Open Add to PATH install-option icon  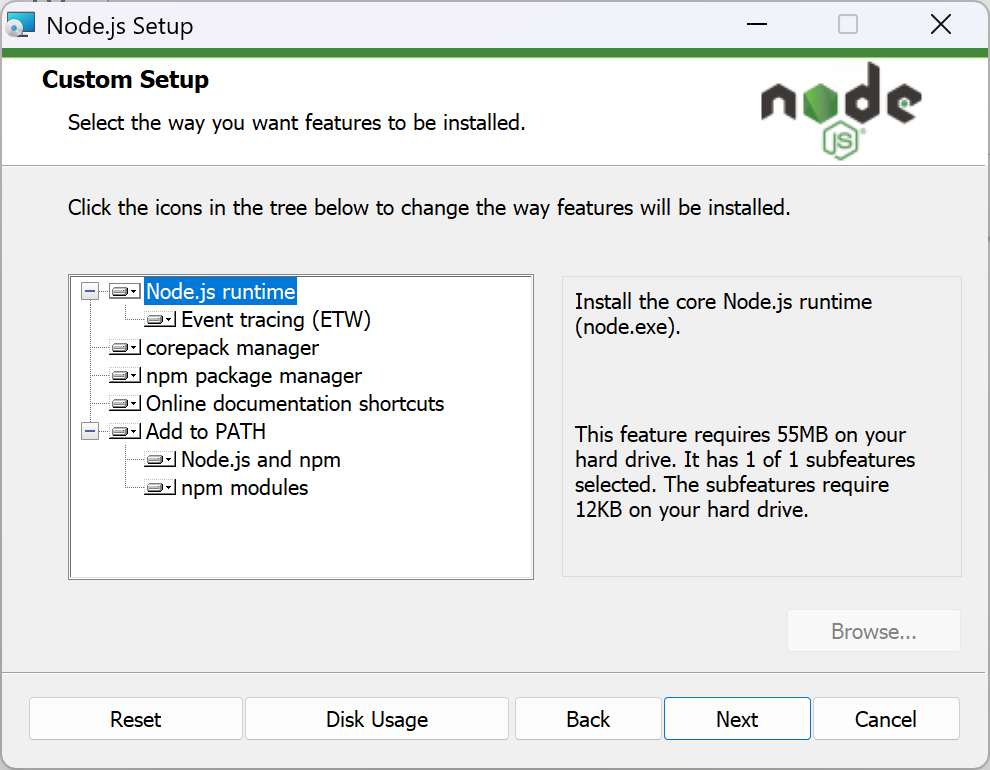click(x=124, y=432)
